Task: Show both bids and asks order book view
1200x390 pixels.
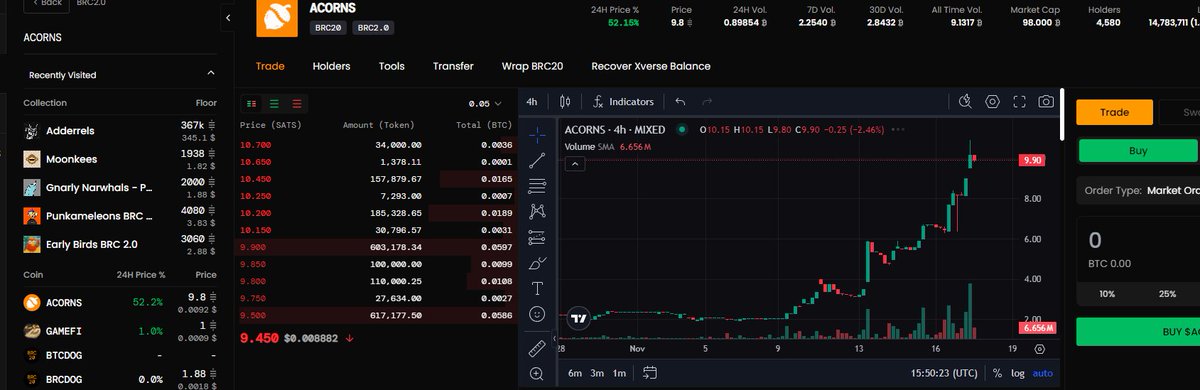Action: (251, 103)
